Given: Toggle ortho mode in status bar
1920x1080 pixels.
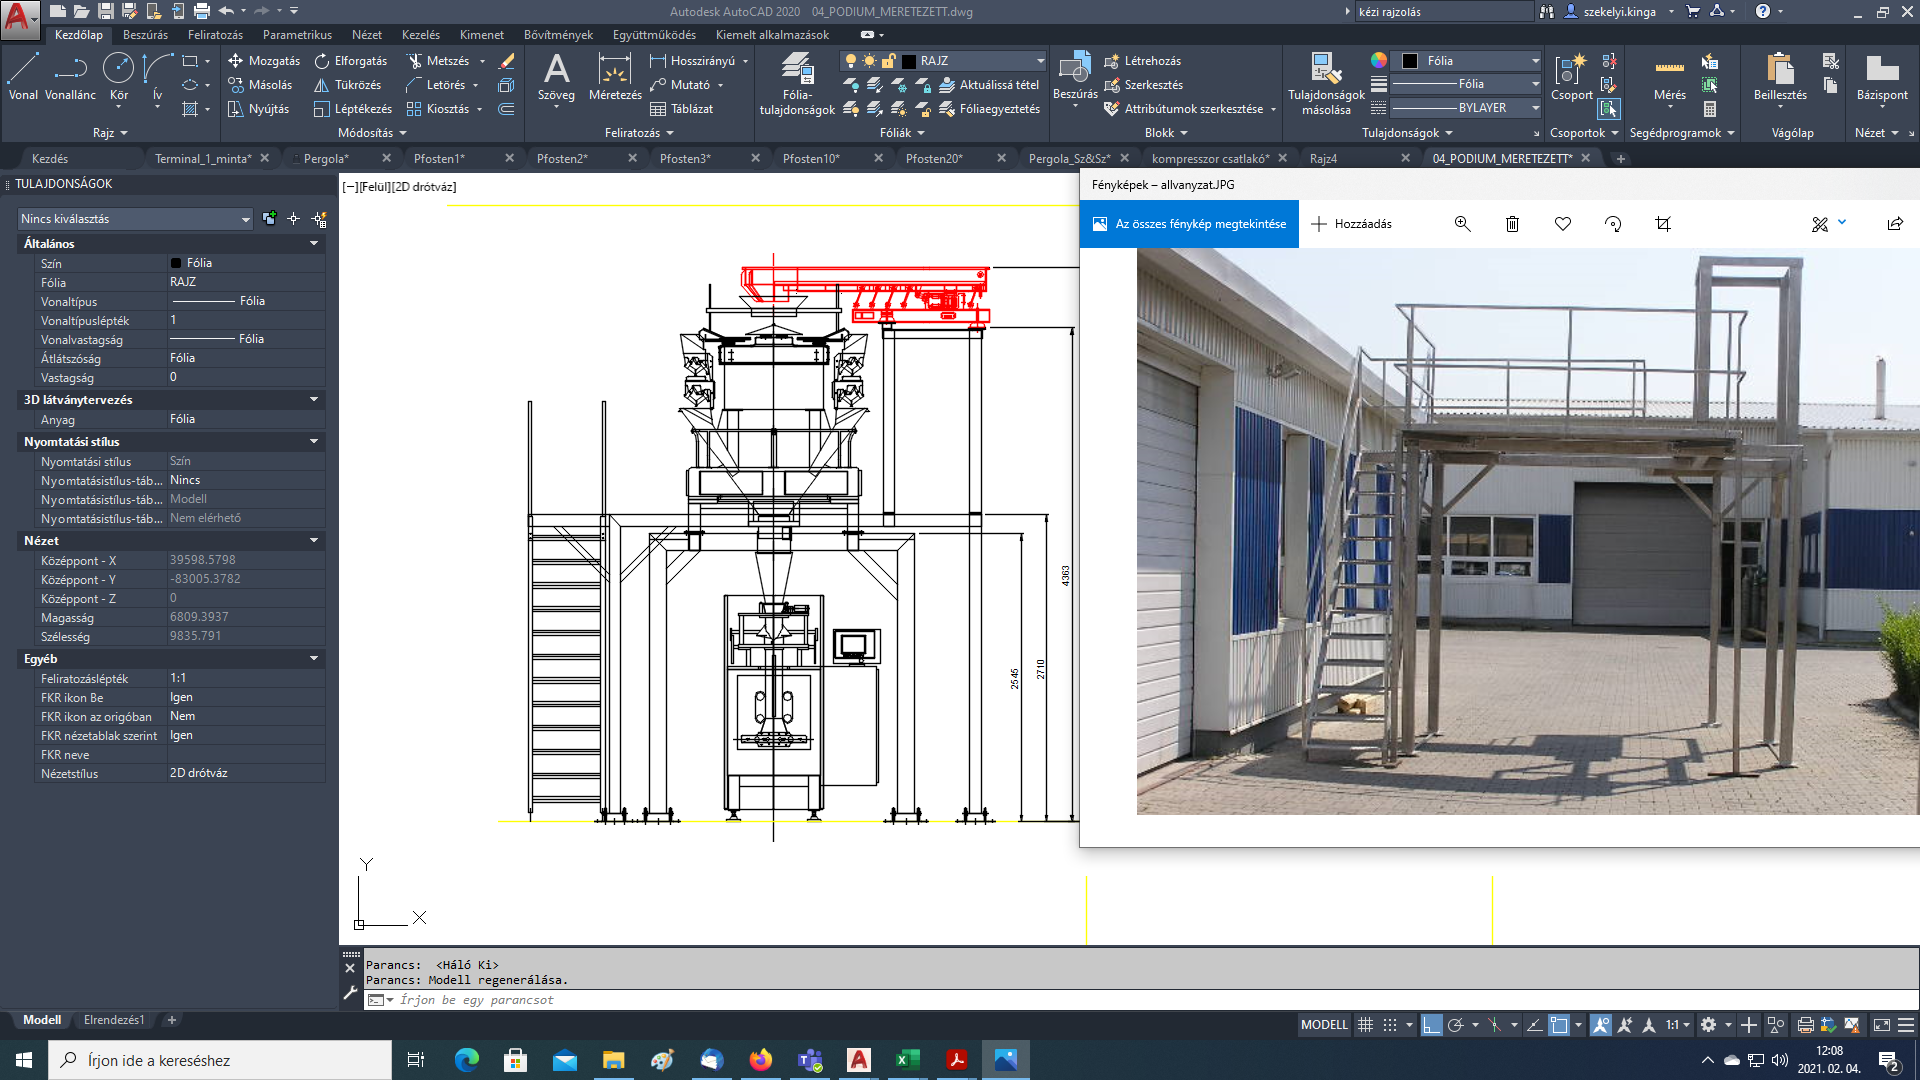Looking at the screenshot, I should (1431, 1025).
